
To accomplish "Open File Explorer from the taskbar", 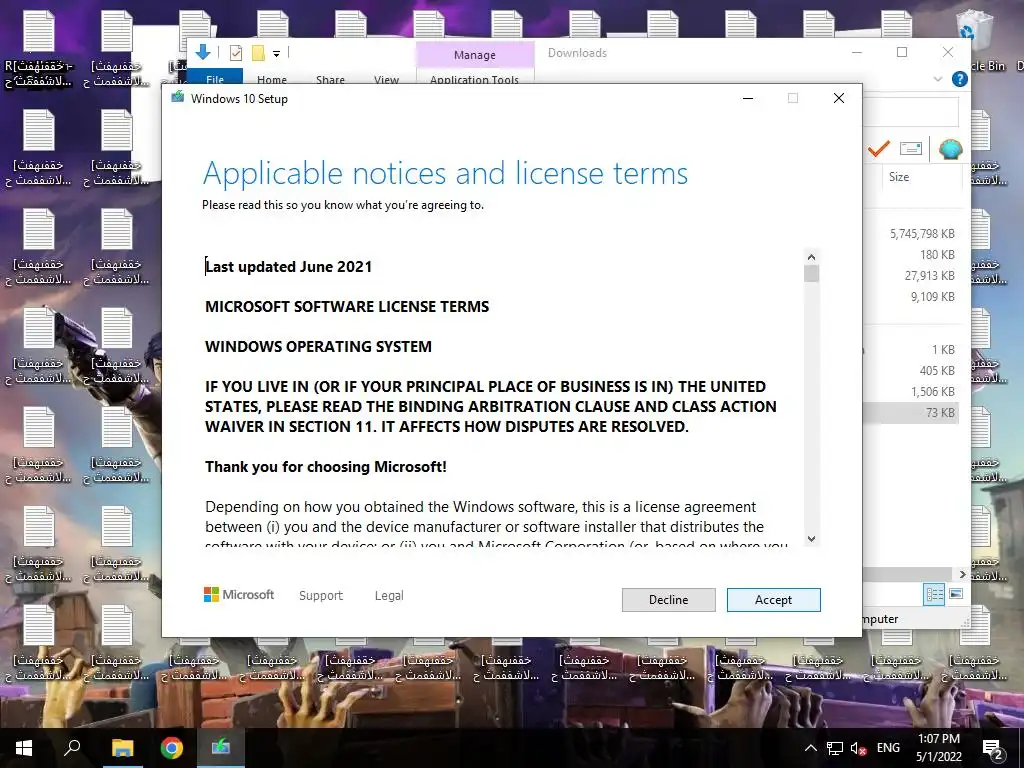I will click(122, 748).
